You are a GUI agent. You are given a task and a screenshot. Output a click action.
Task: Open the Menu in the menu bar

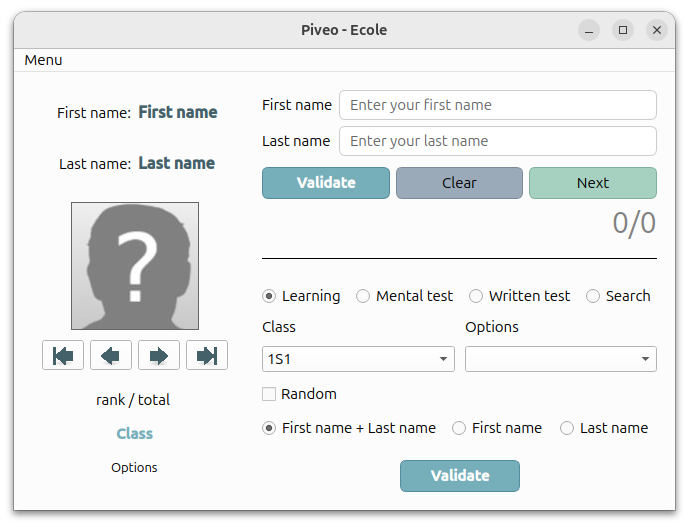point(43,60)
